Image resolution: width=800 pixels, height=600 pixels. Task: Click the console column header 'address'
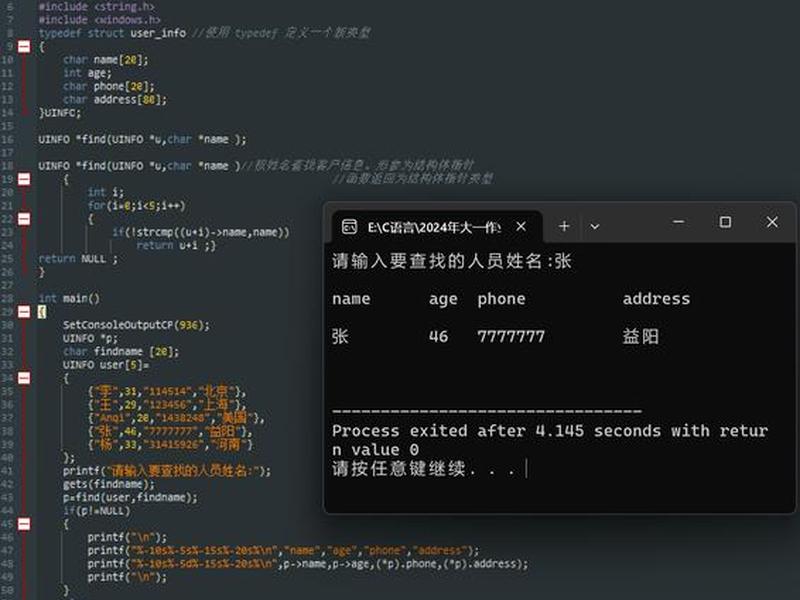[x=656, y=298]
